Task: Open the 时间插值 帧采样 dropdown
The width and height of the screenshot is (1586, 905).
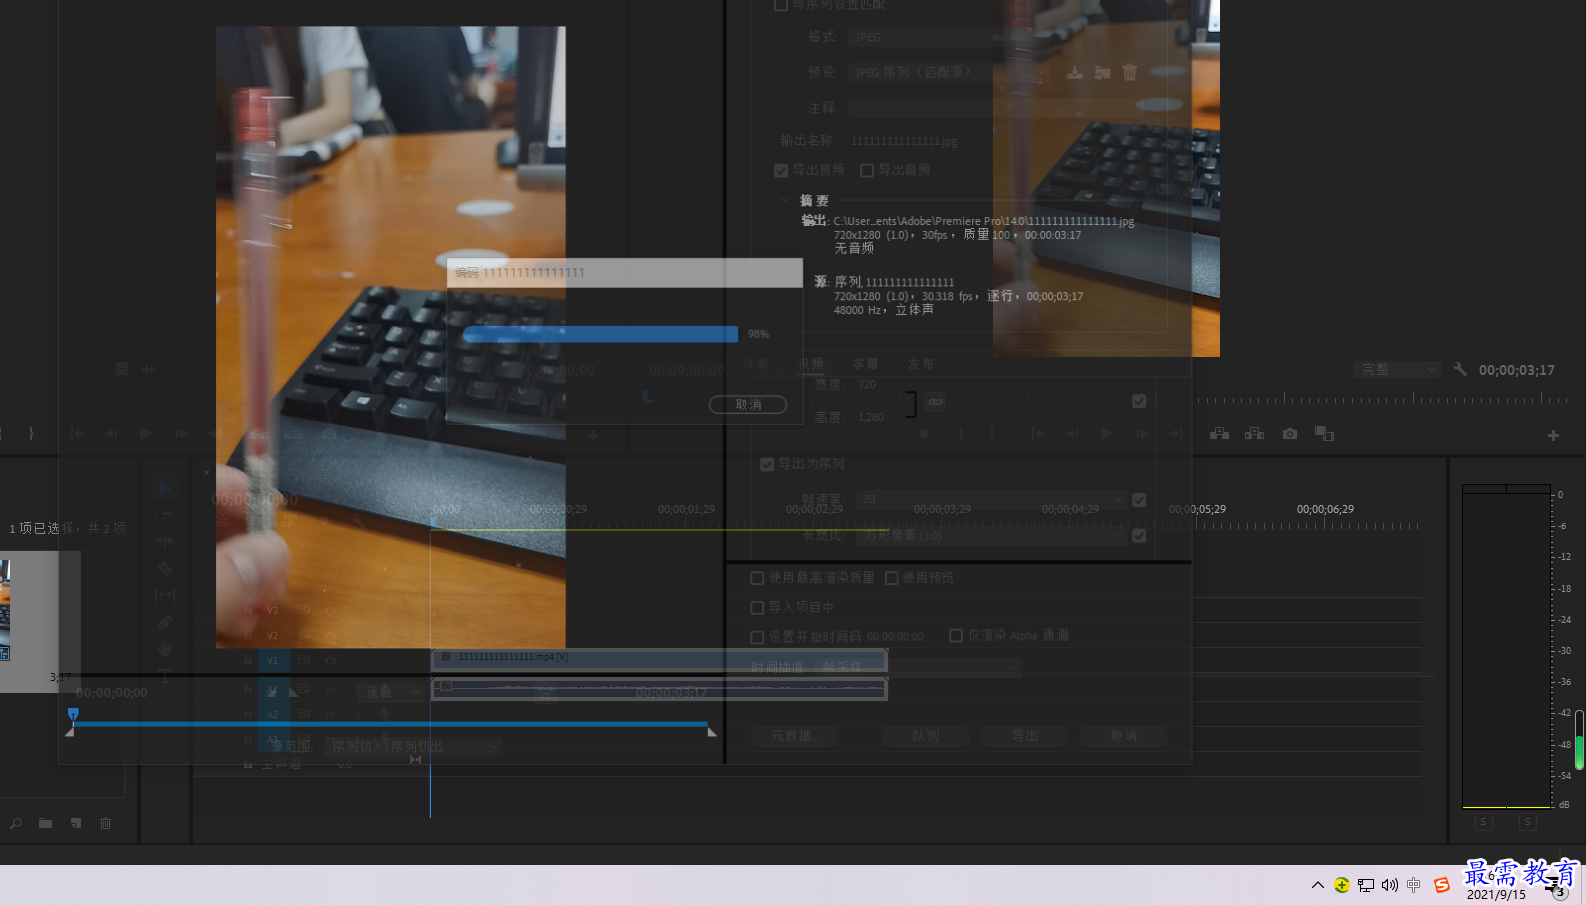Action: (x=918, y=667)
